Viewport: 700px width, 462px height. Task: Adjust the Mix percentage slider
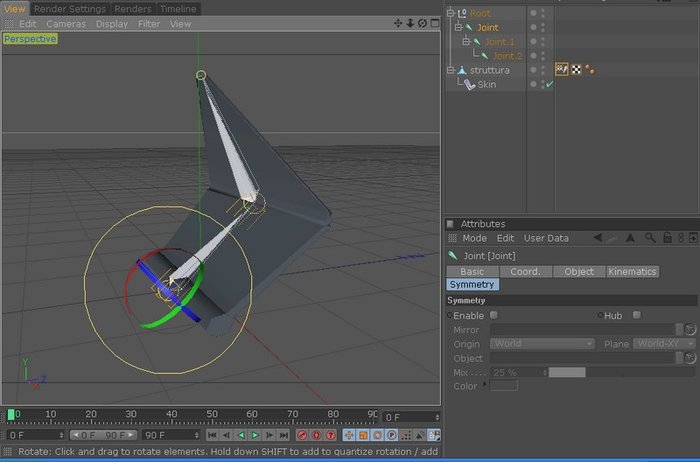click(x=621, y=372)
